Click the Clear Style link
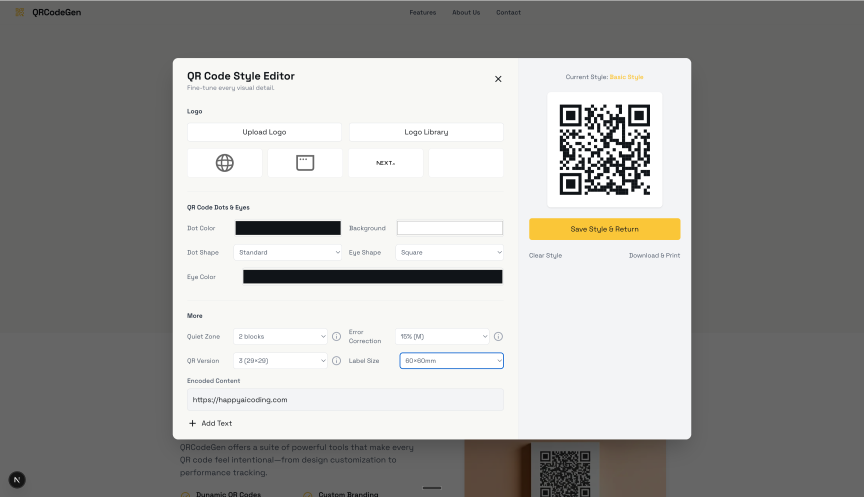Image resolution: width=864 pixels, height=497 pixels. click(545, 256)
